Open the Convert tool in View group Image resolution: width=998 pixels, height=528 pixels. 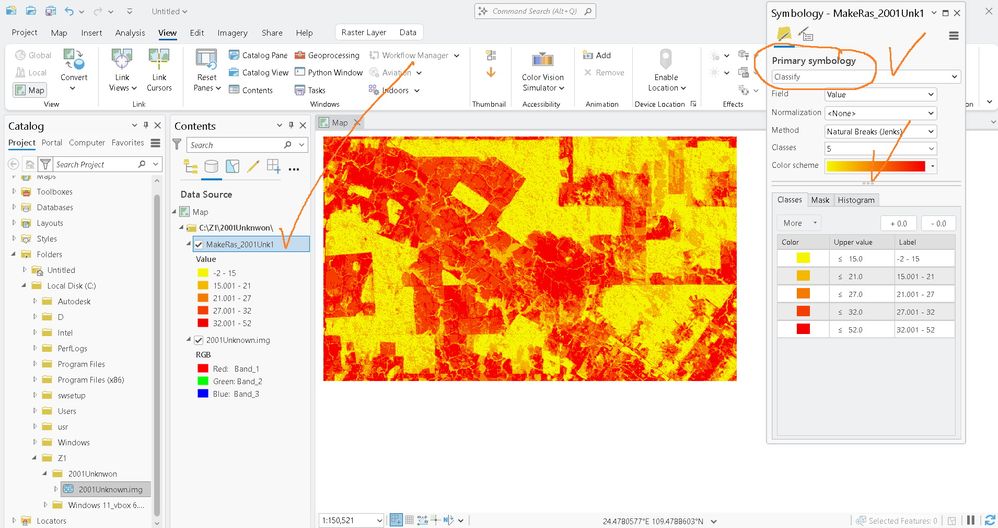pos(74,69)
